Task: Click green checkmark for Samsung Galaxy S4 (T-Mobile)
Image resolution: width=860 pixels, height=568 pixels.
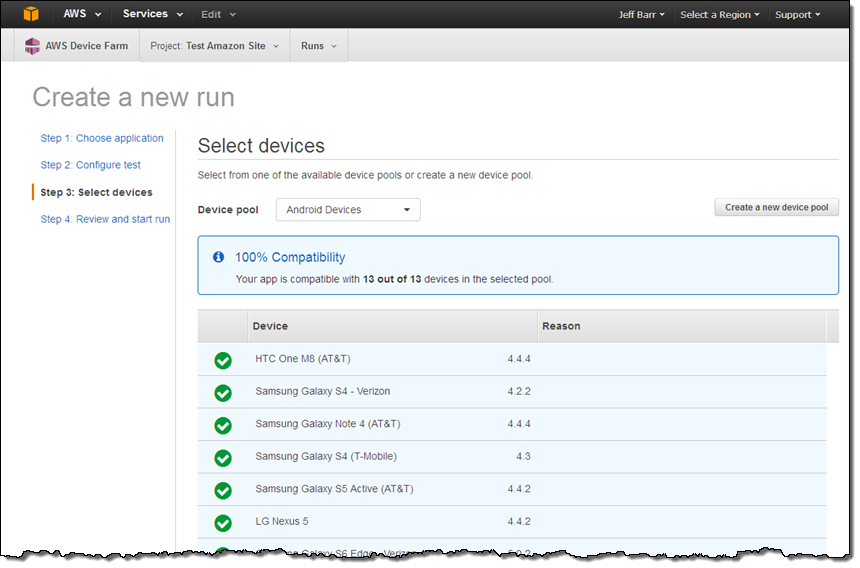Action: pyautogui.click(x=223, y=457)
